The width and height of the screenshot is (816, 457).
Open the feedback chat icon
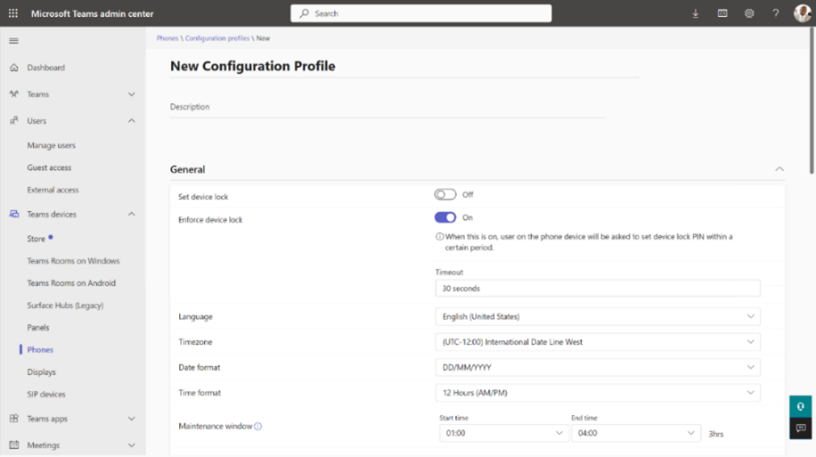(x=800, y=428)
